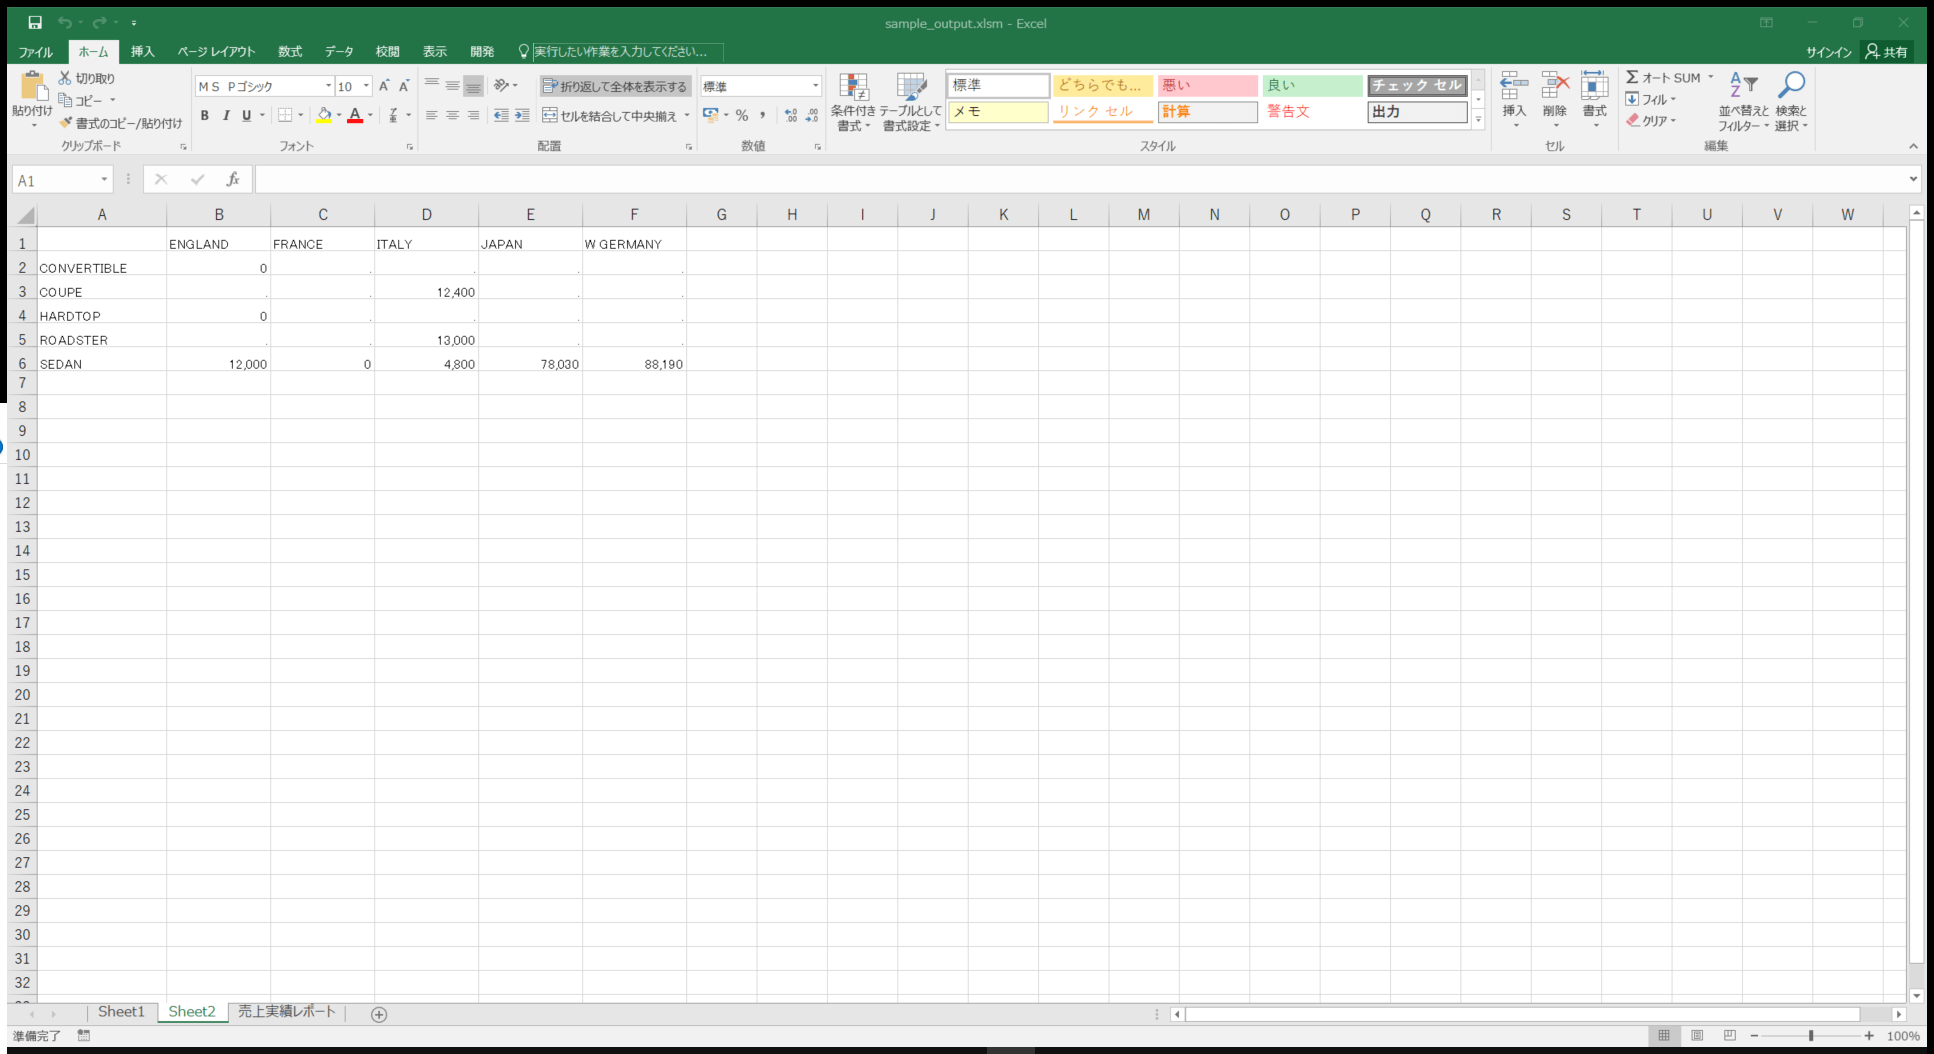1934x1054 pixels.
Task: Apply the チェック セル cell style
Action: point(1417,86)
